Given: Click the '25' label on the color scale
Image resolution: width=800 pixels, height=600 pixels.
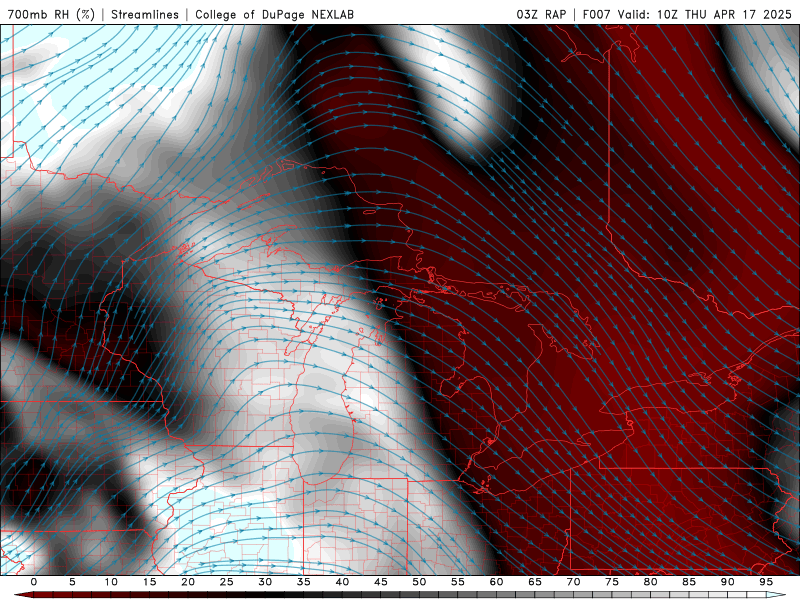Looking at the screenshot, I should [227, 582].
